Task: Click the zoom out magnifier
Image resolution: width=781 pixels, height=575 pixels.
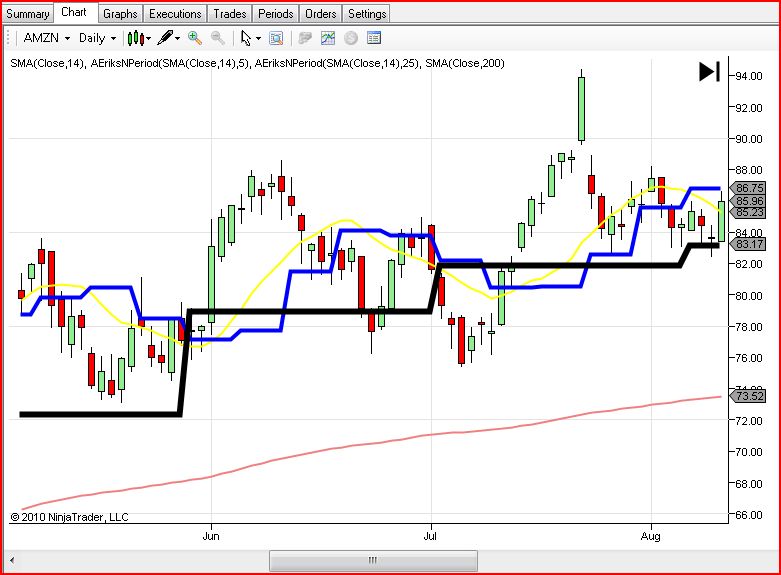Action: pyautogui.click(x=218, y=38)
